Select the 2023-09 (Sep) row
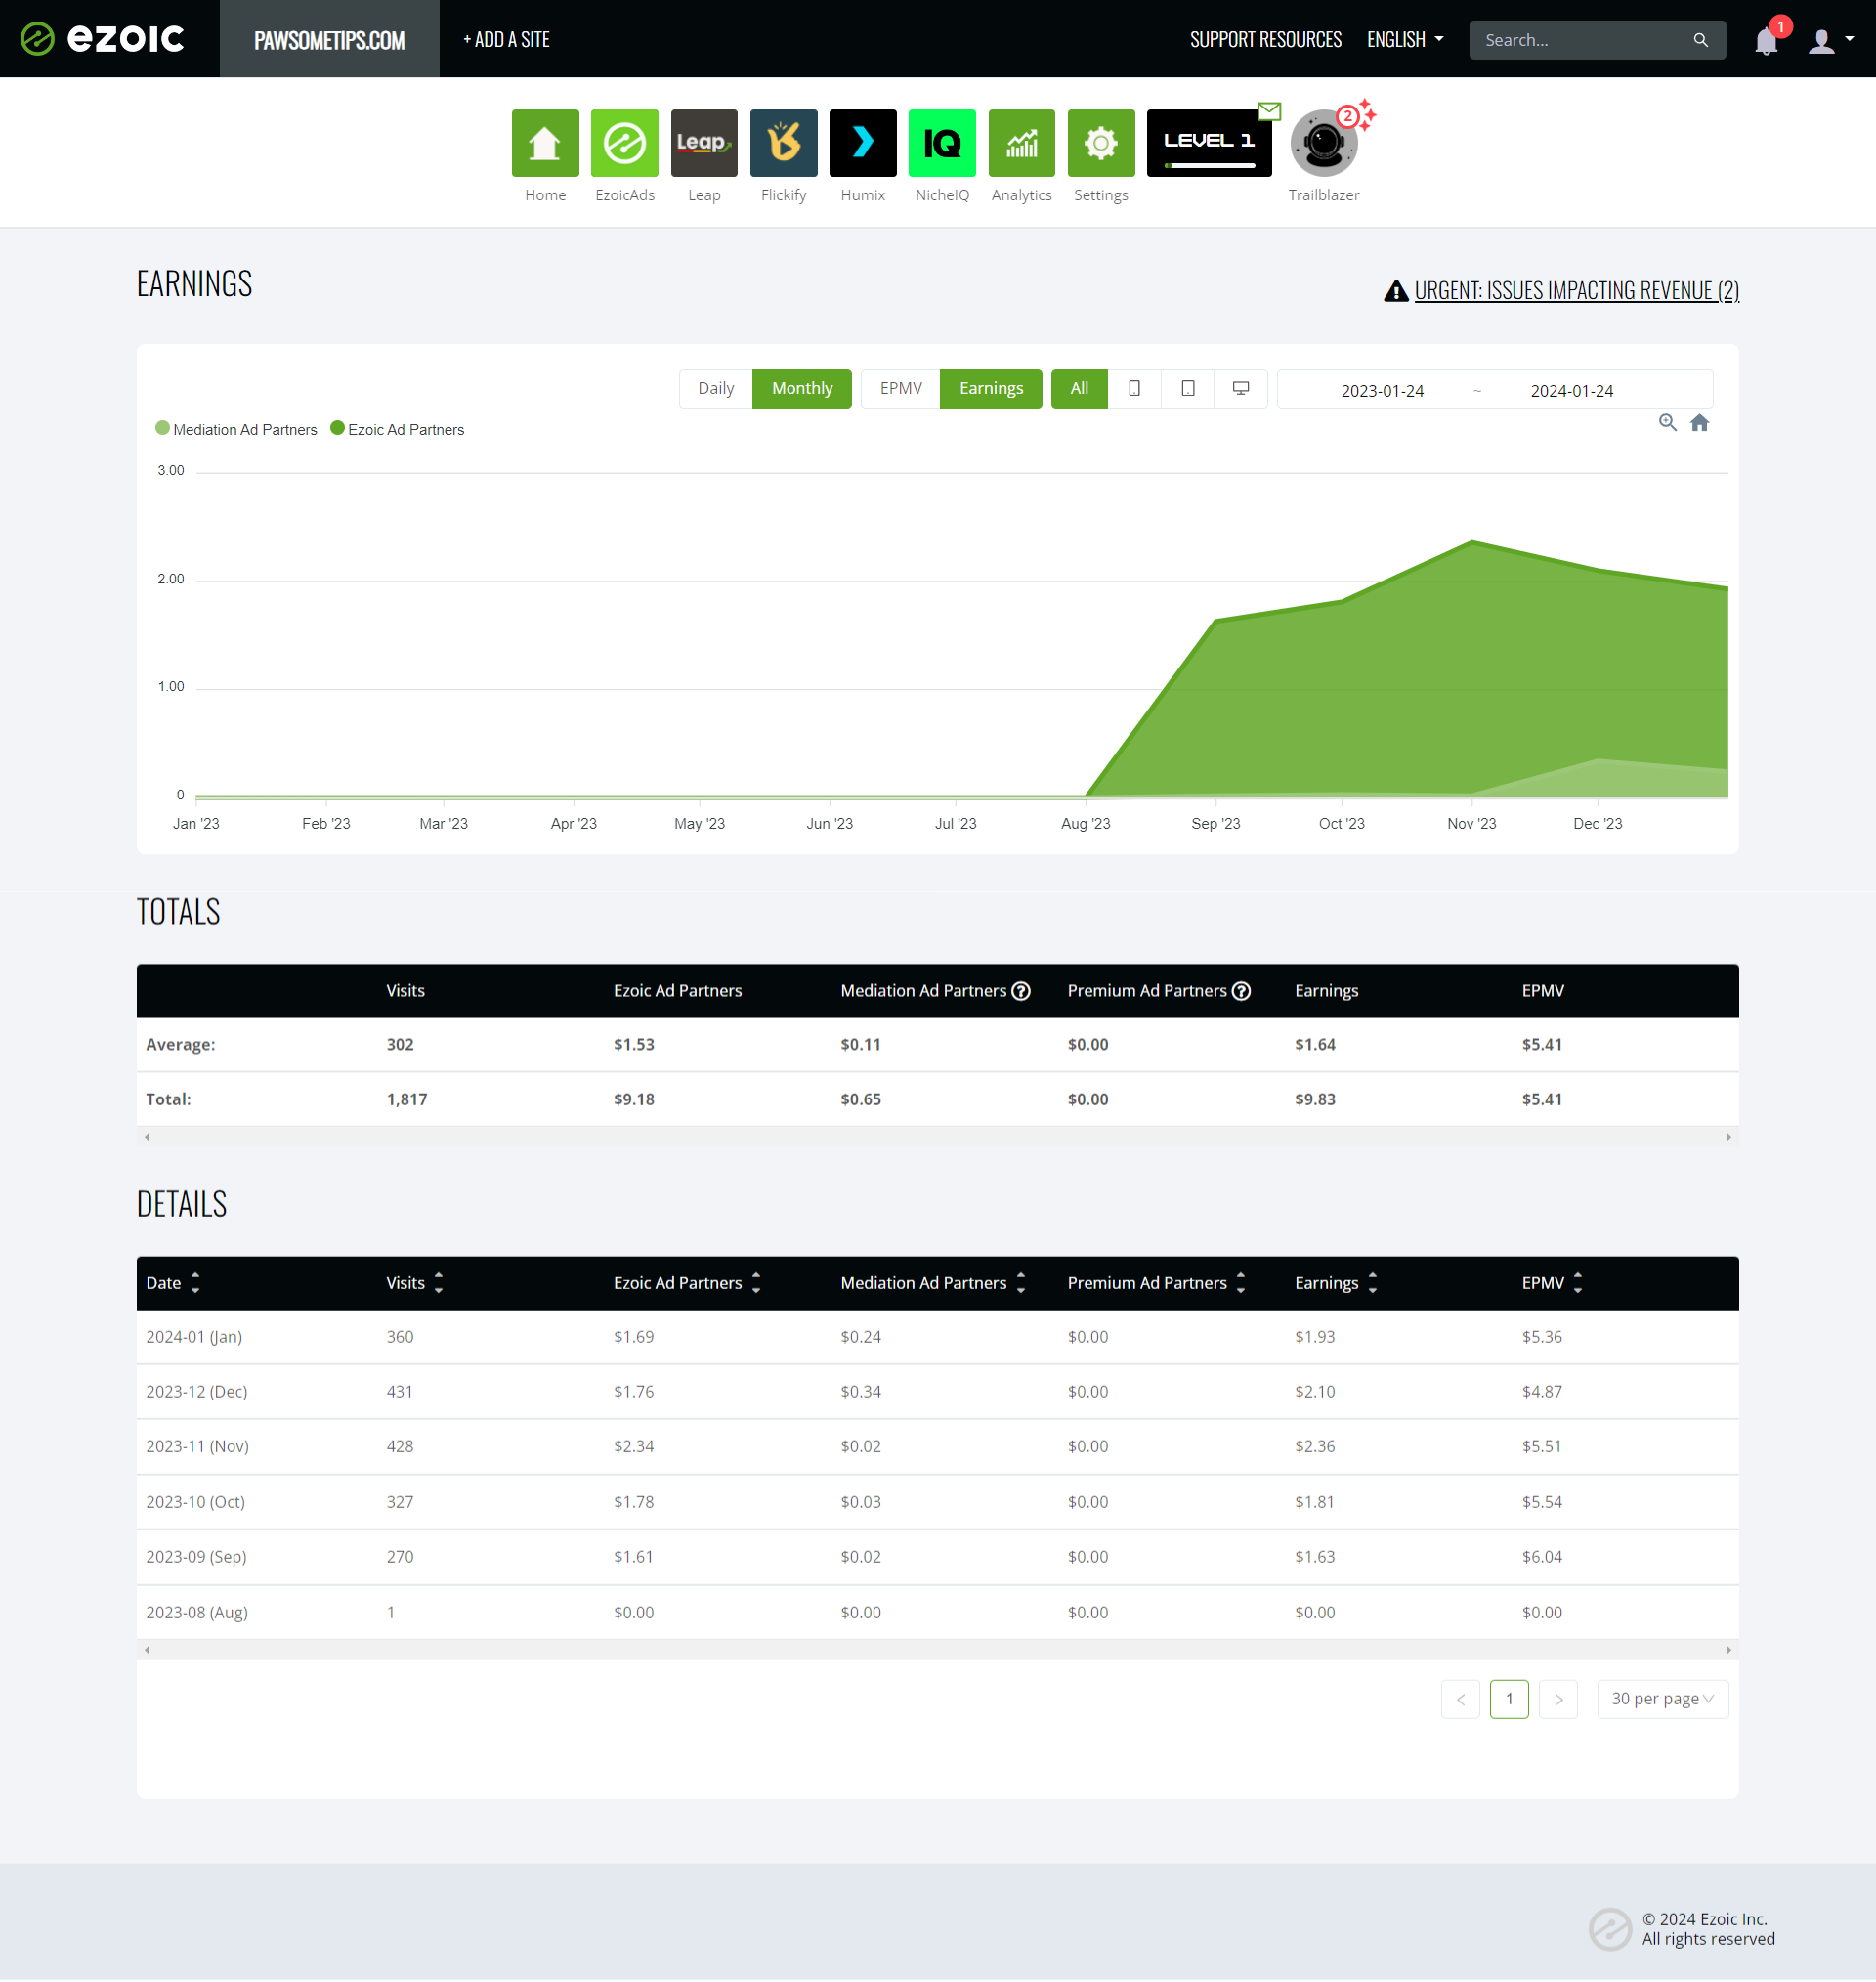The image size is (1876, 1982). click(x=937, y=1556)
